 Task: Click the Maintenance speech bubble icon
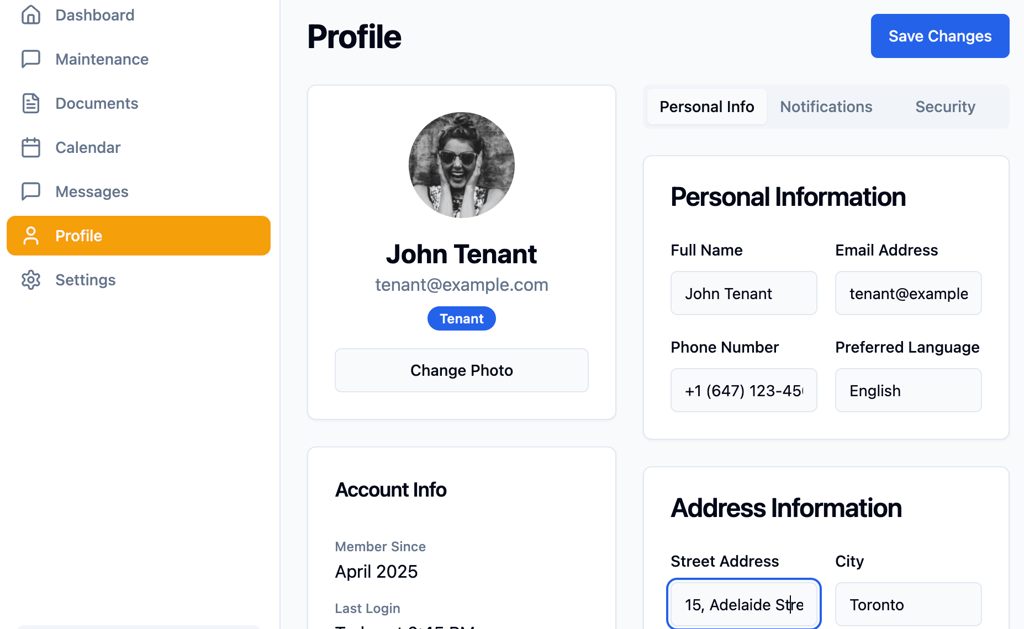31,59
